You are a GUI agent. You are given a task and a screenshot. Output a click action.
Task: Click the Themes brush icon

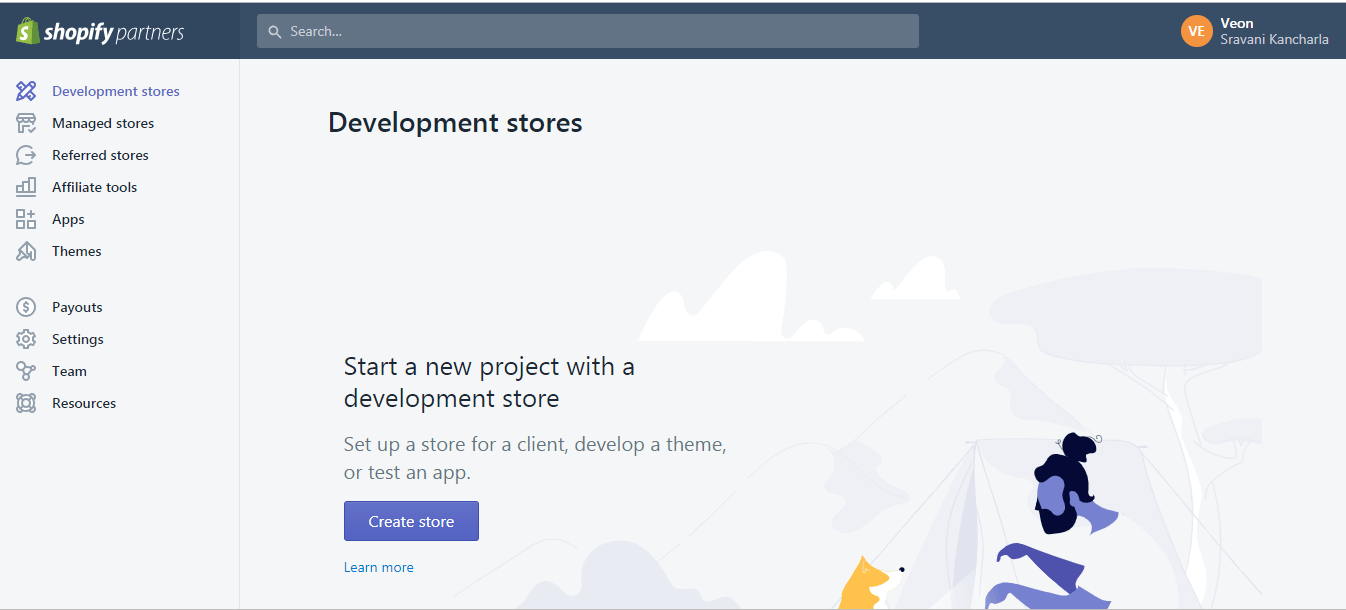pos(26,251)
